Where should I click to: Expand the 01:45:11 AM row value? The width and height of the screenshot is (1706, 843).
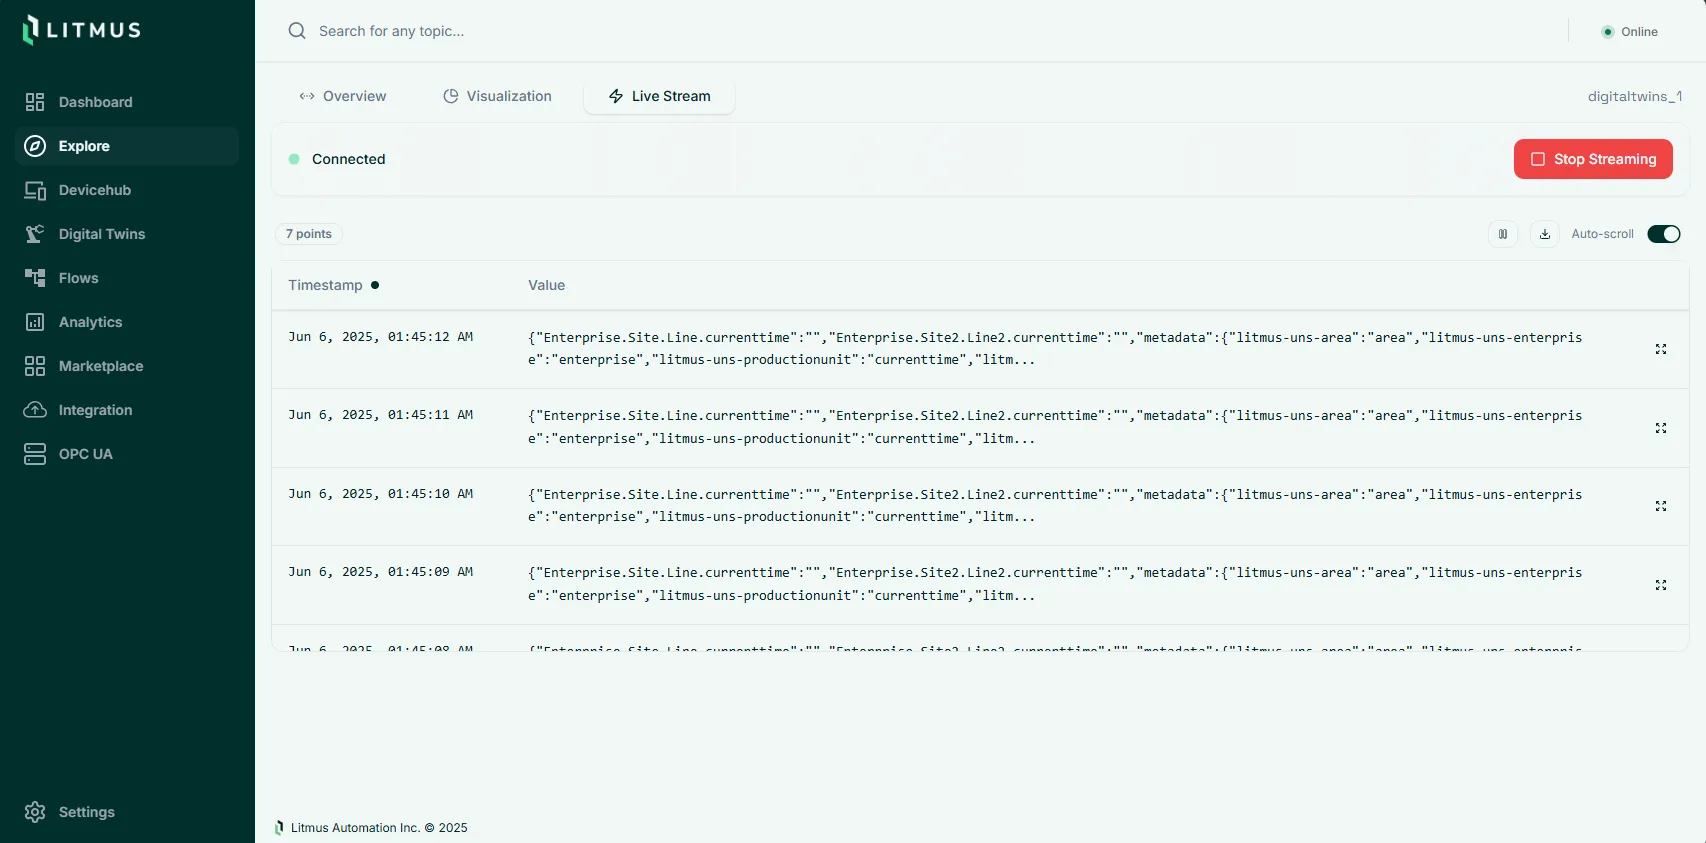point(1661,428)
